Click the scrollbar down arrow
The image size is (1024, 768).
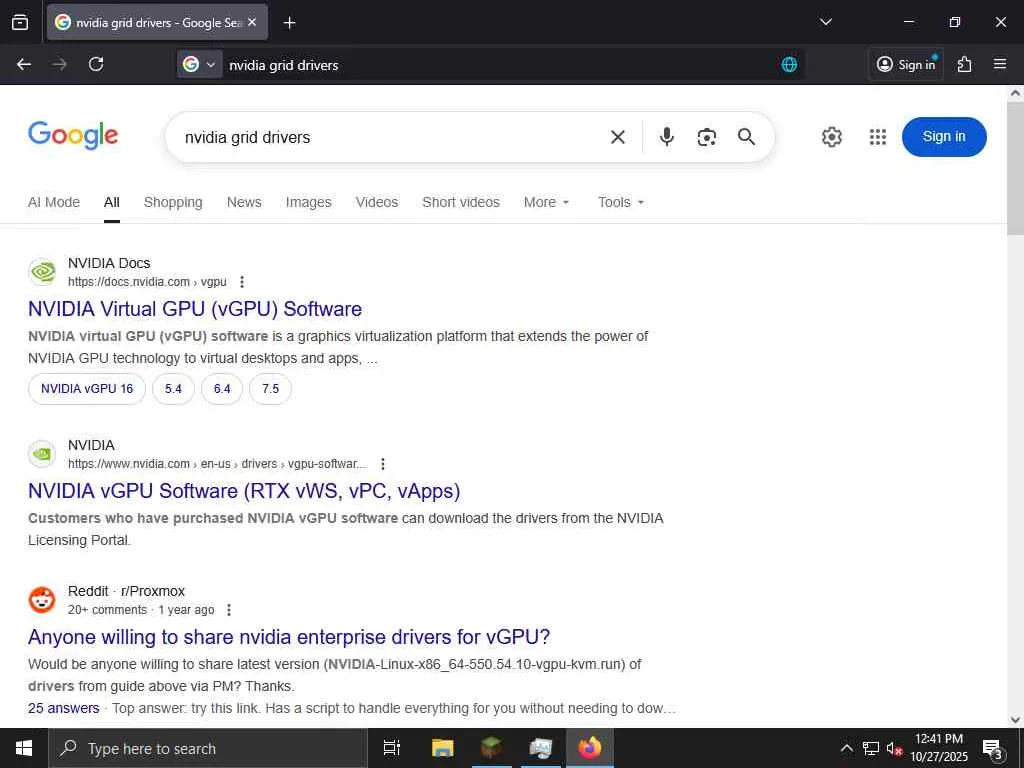coord(1016,720)
